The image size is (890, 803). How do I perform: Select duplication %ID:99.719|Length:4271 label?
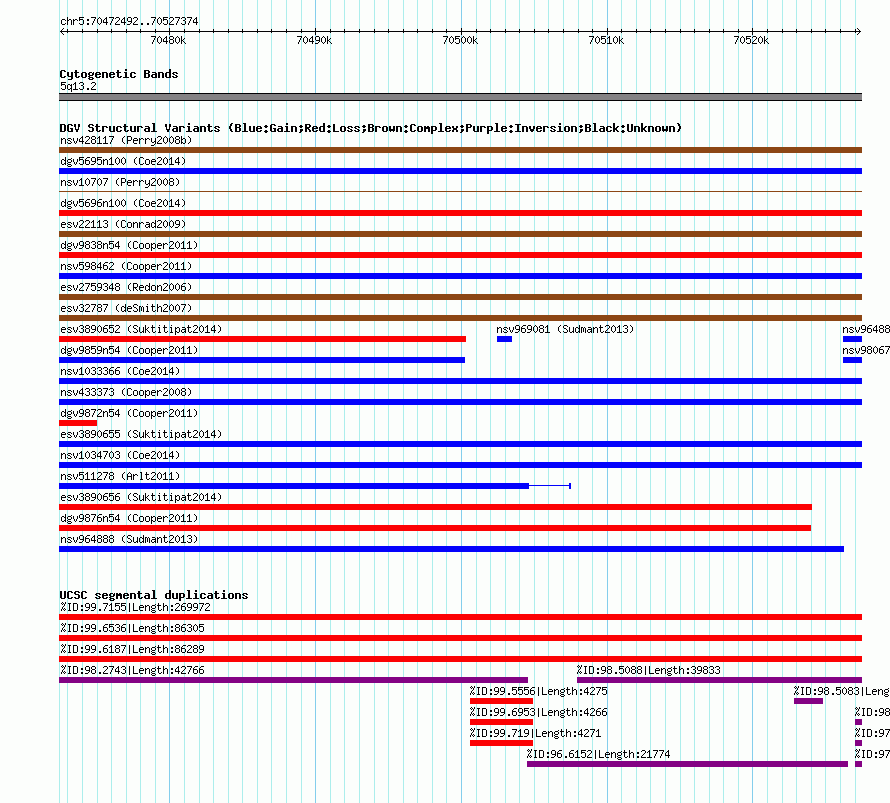535,733
